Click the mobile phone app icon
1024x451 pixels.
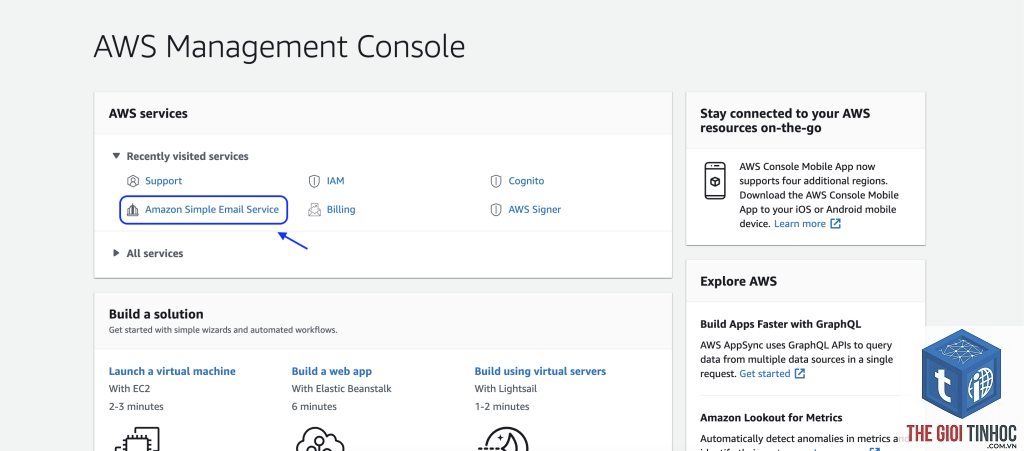tap(715, 181)
